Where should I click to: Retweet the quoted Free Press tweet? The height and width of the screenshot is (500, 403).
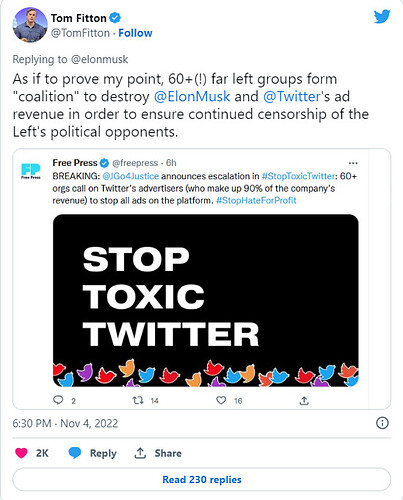click(x=138, y=400)
